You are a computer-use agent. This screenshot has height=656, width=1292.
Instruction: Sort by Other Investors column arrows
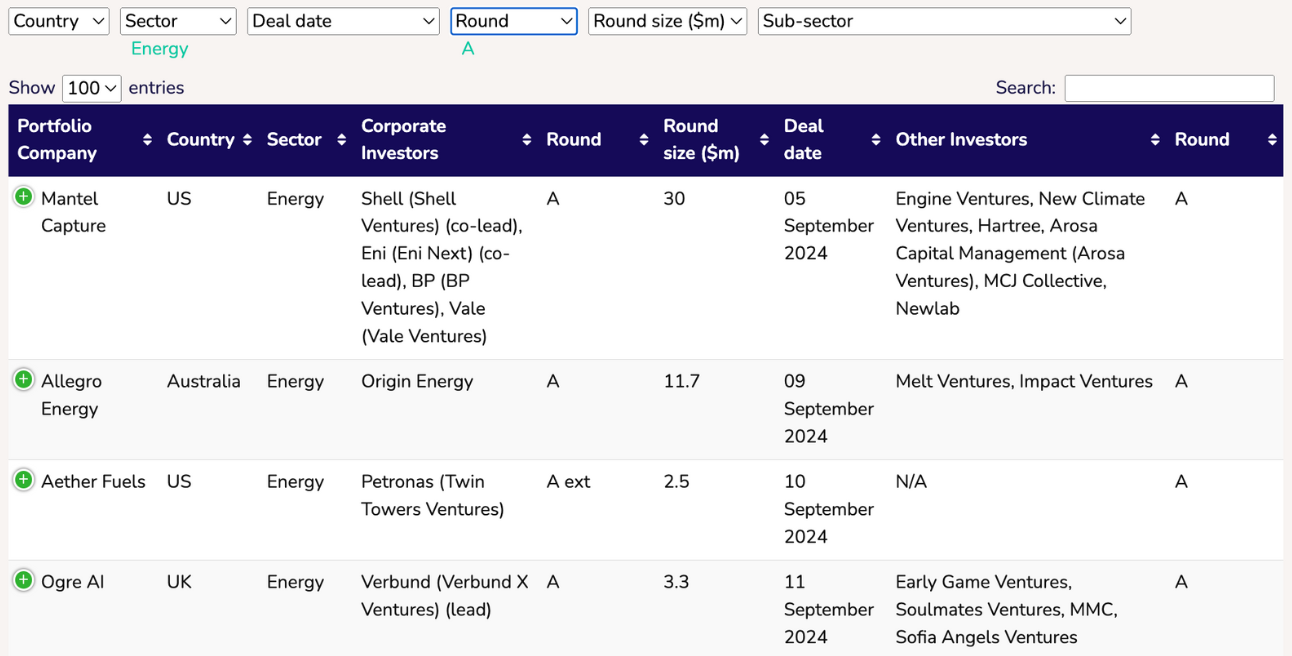[x=1155, y=140]
